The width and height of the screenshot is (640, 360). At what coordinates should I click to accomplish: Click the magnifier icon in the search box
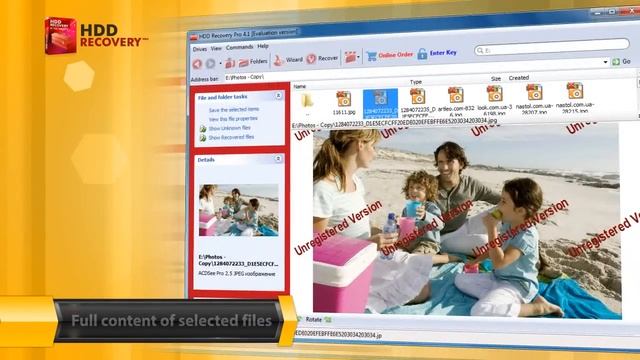point(480,50)
